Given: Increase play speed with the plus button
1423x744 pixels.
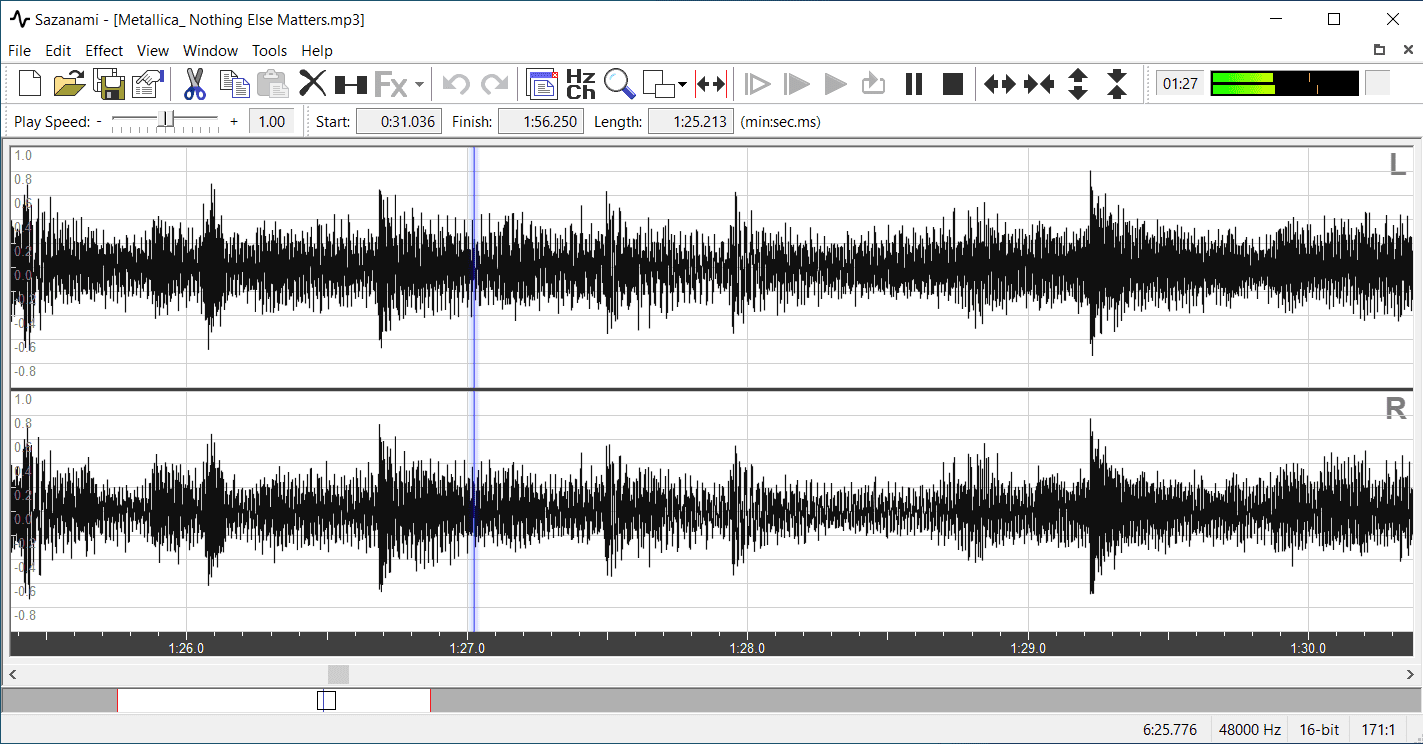Looking at the screenshot, I should tap(234, 122).
